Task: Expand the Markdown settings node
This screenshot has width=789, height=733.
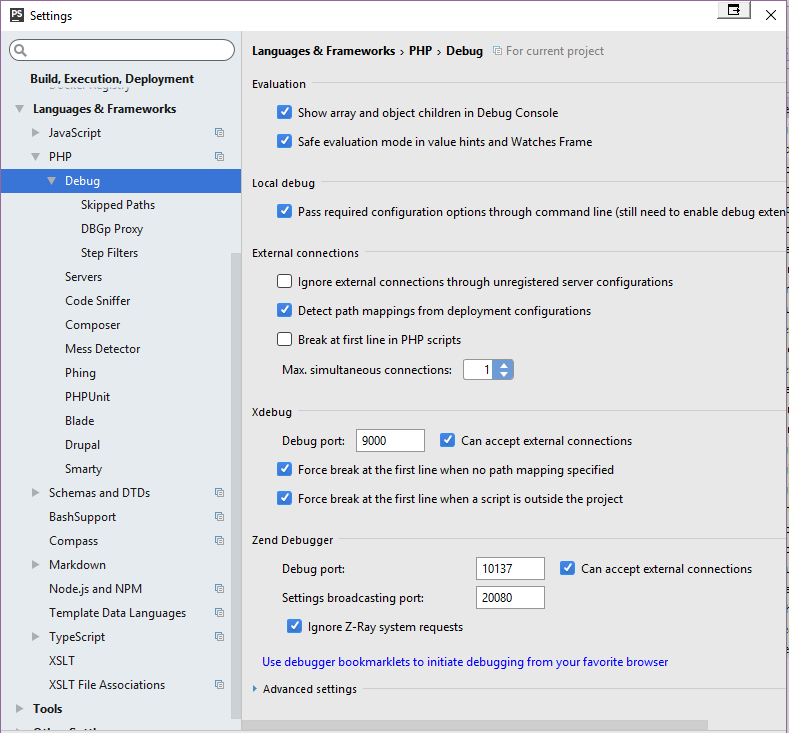Action: point(36,565)
